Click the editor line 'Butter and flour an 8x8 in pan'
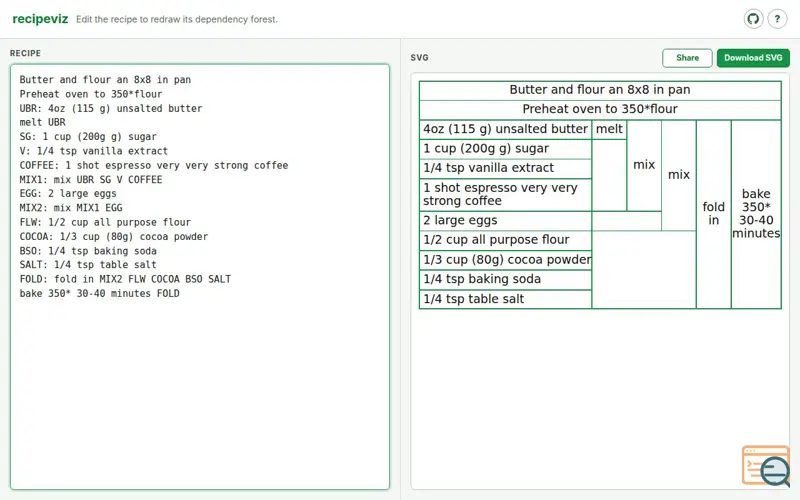Viewport: 800px width, 500px height. [105, 80]
